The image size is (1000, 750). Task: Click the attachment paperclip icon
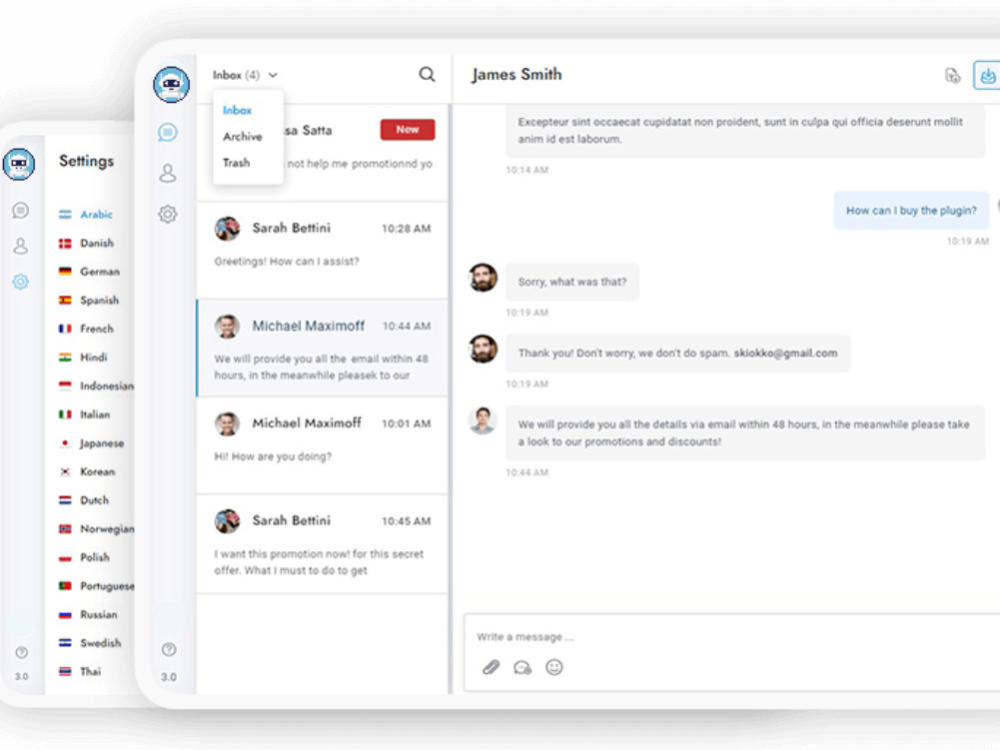pos(490,667)
